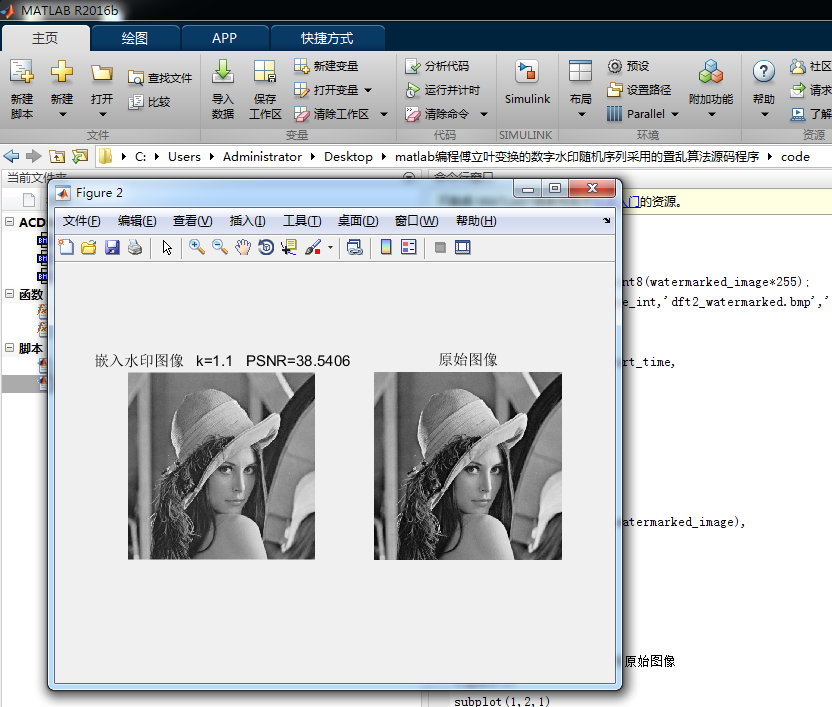Viewport: 832px width, 707px height.
Task: Click Print icon in Figure 2 toolbar
Action: coord(135,247)
